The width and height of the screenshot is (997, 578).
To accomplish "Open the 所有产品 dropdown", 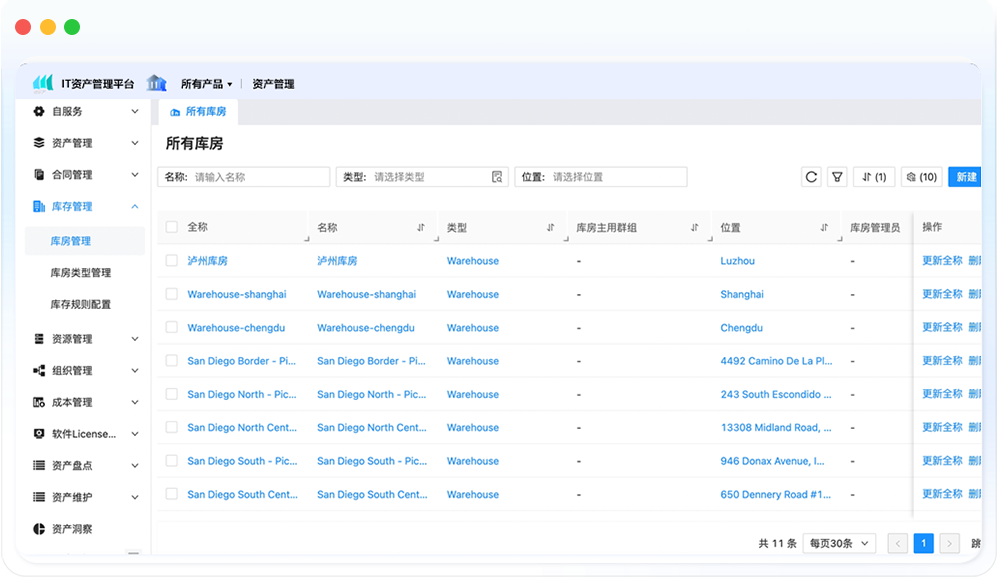I will pyautogui.click(x=206, y=84).
